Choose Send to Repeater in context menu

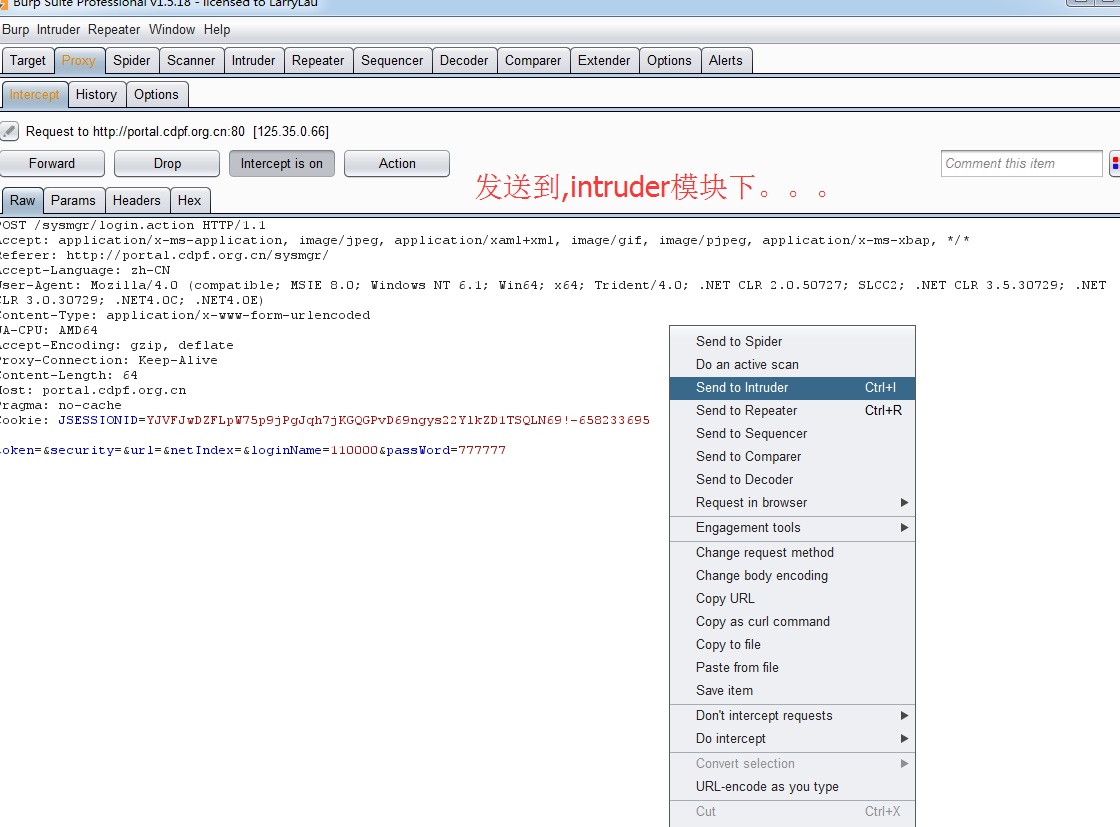click(x=792, y=411)
